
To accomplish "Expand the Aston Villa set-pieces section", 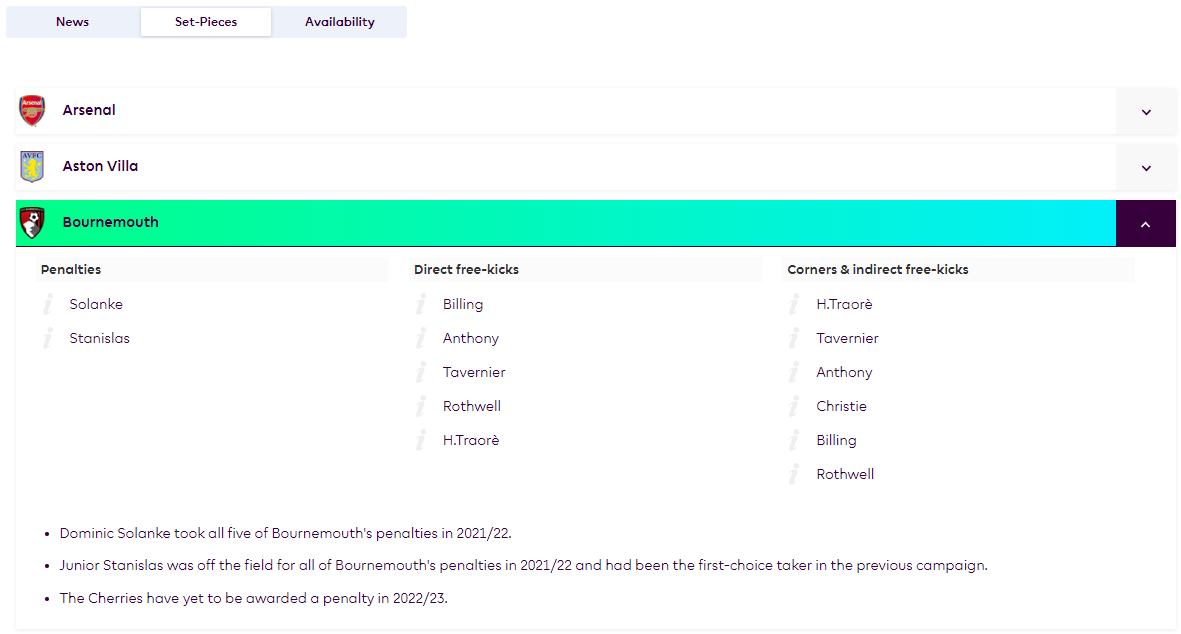I will coord(1146,168).
